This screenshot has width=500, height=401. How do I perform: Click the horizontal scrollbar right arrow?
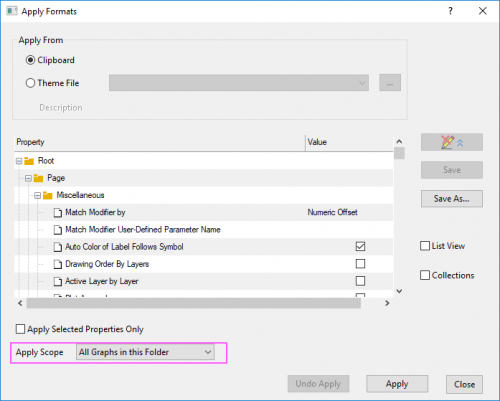[387, 303]
